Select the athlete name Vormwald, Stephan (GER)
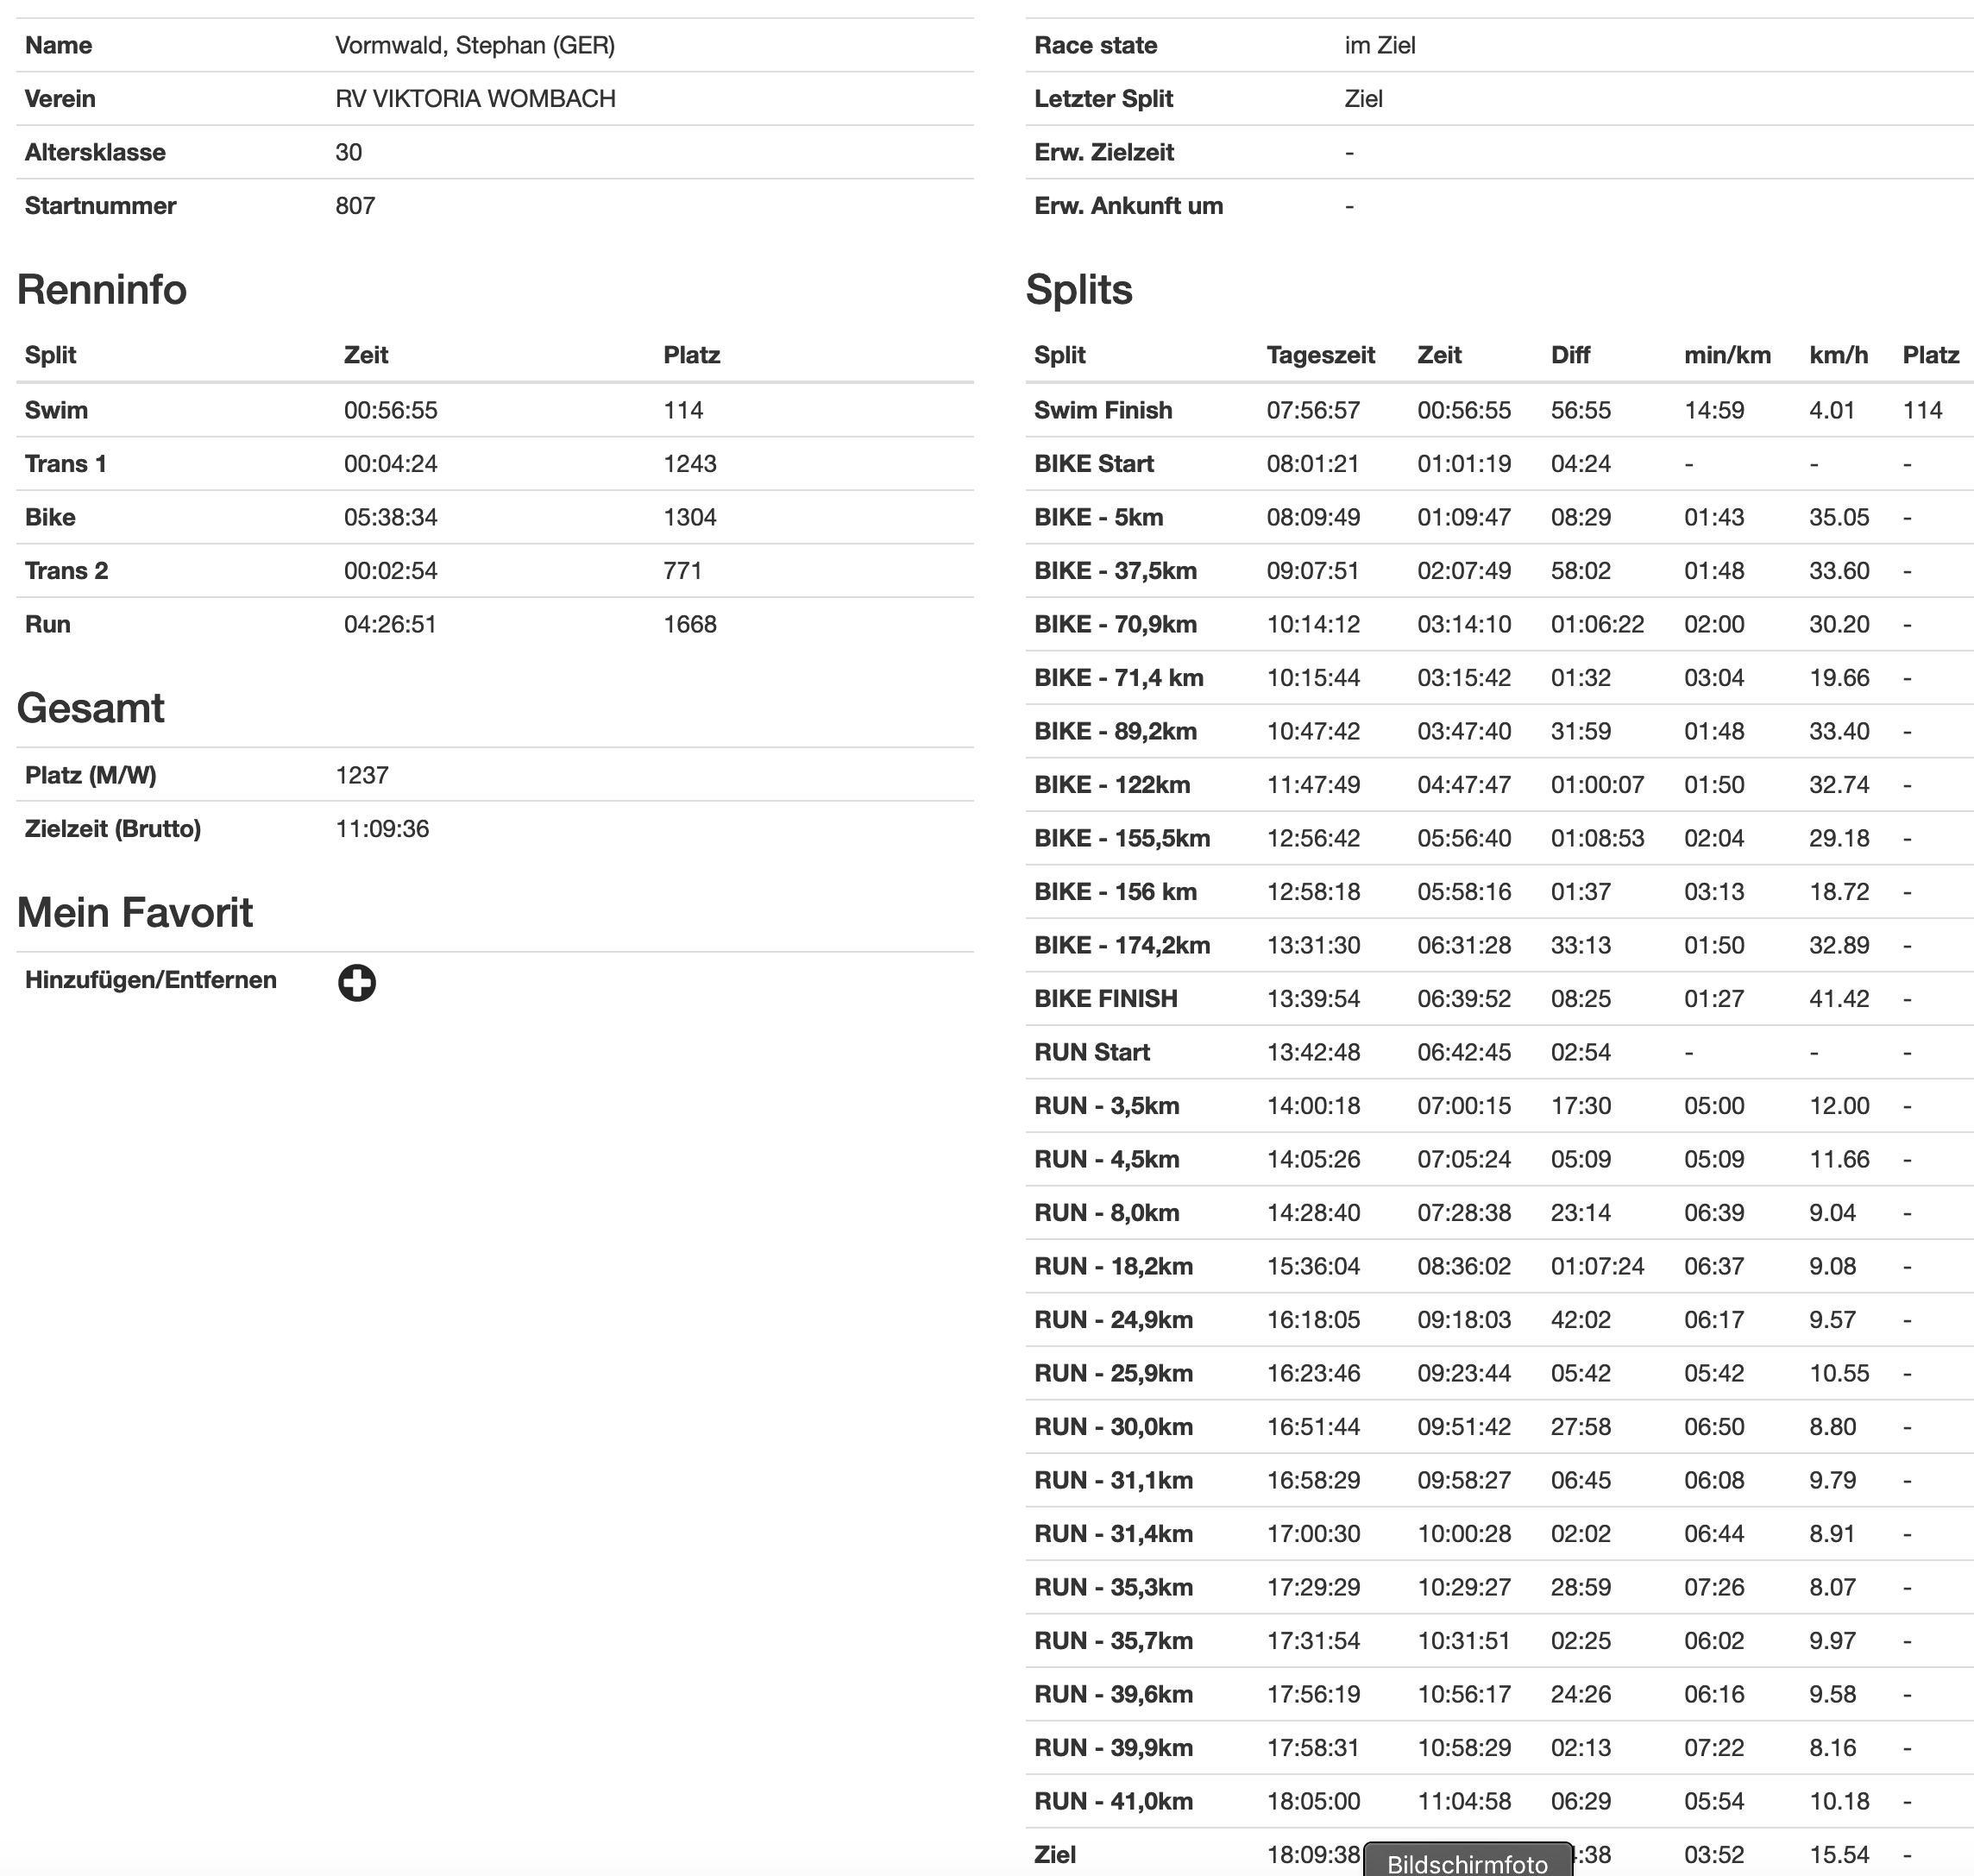This screenshot has width=1974, height=1876. [x=475, y=45]
